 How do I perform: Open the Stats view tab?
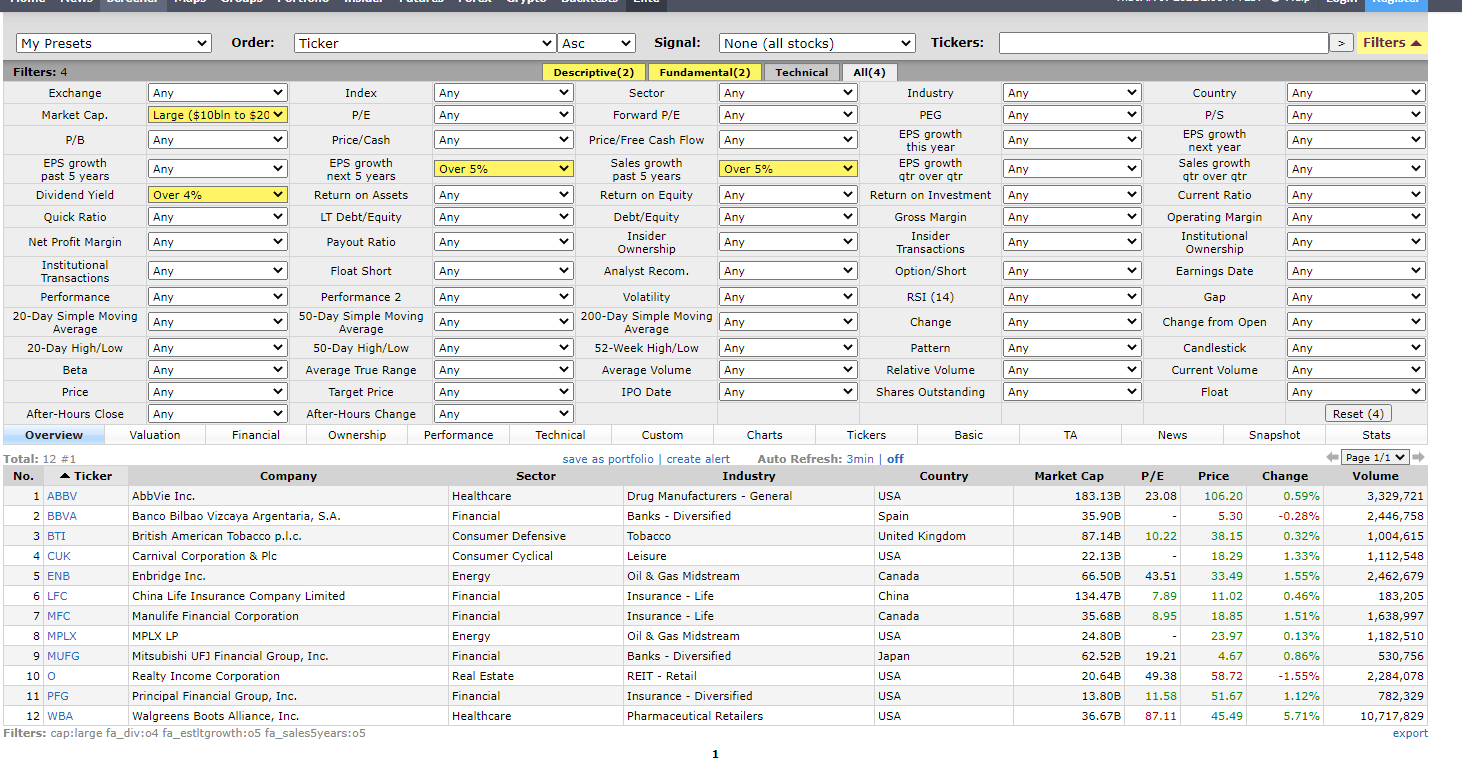[x=1376, y=435]
